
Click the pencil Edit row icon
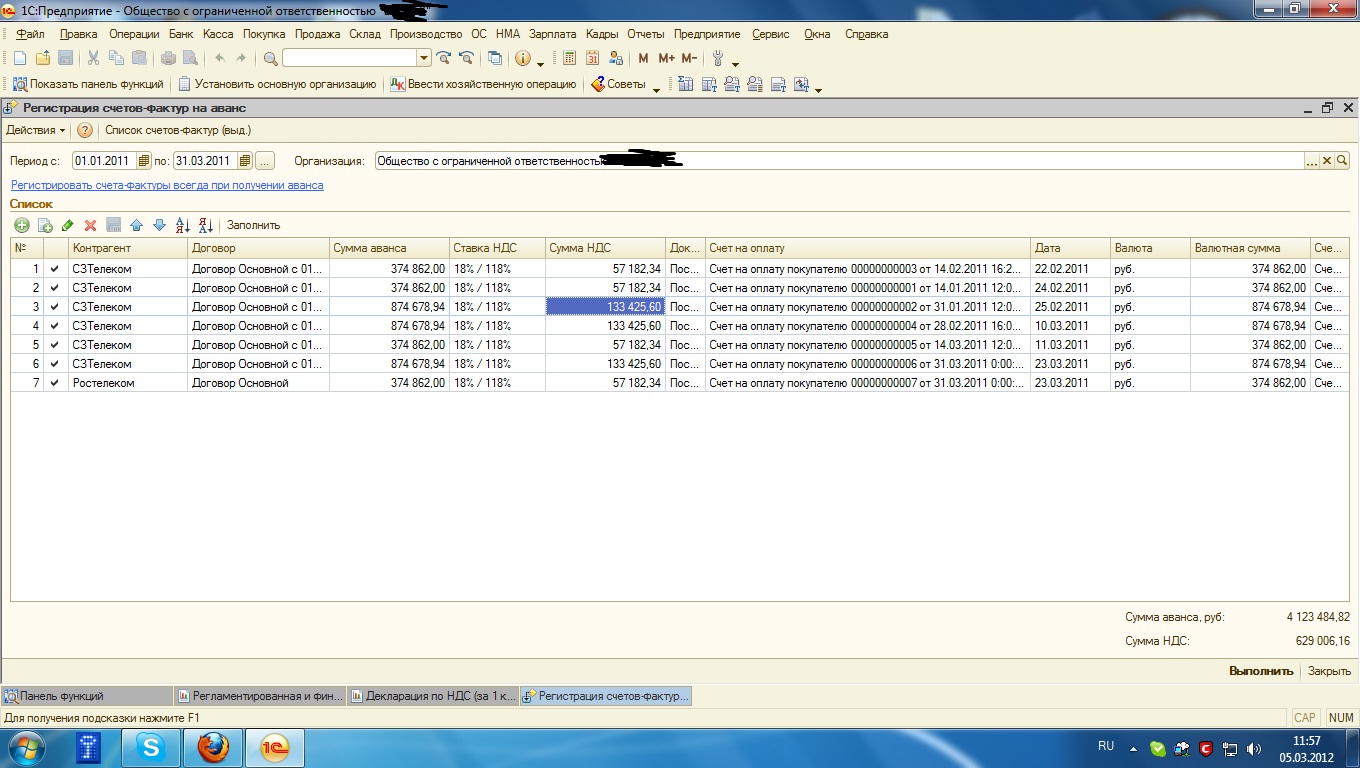tap(67, 225)
